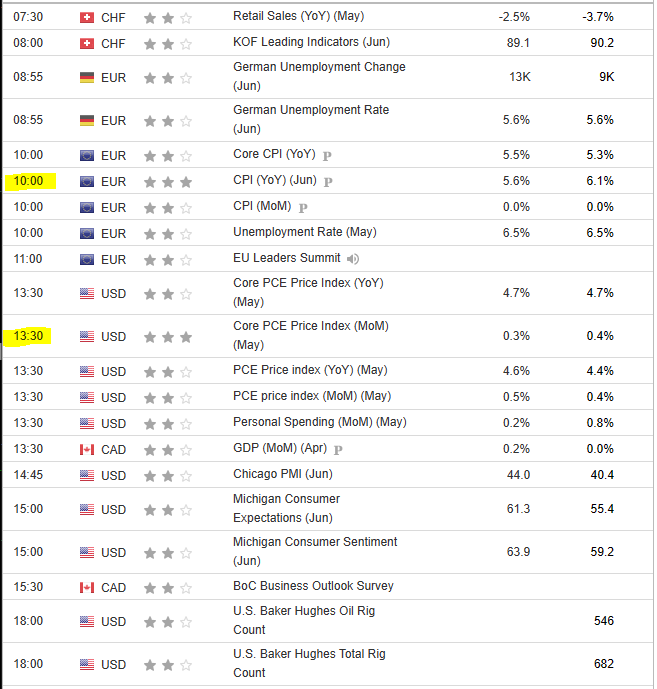657x689 pixels.
Task: Click the German flag in the German Unemployment Change row
Action: coord(87,77)
